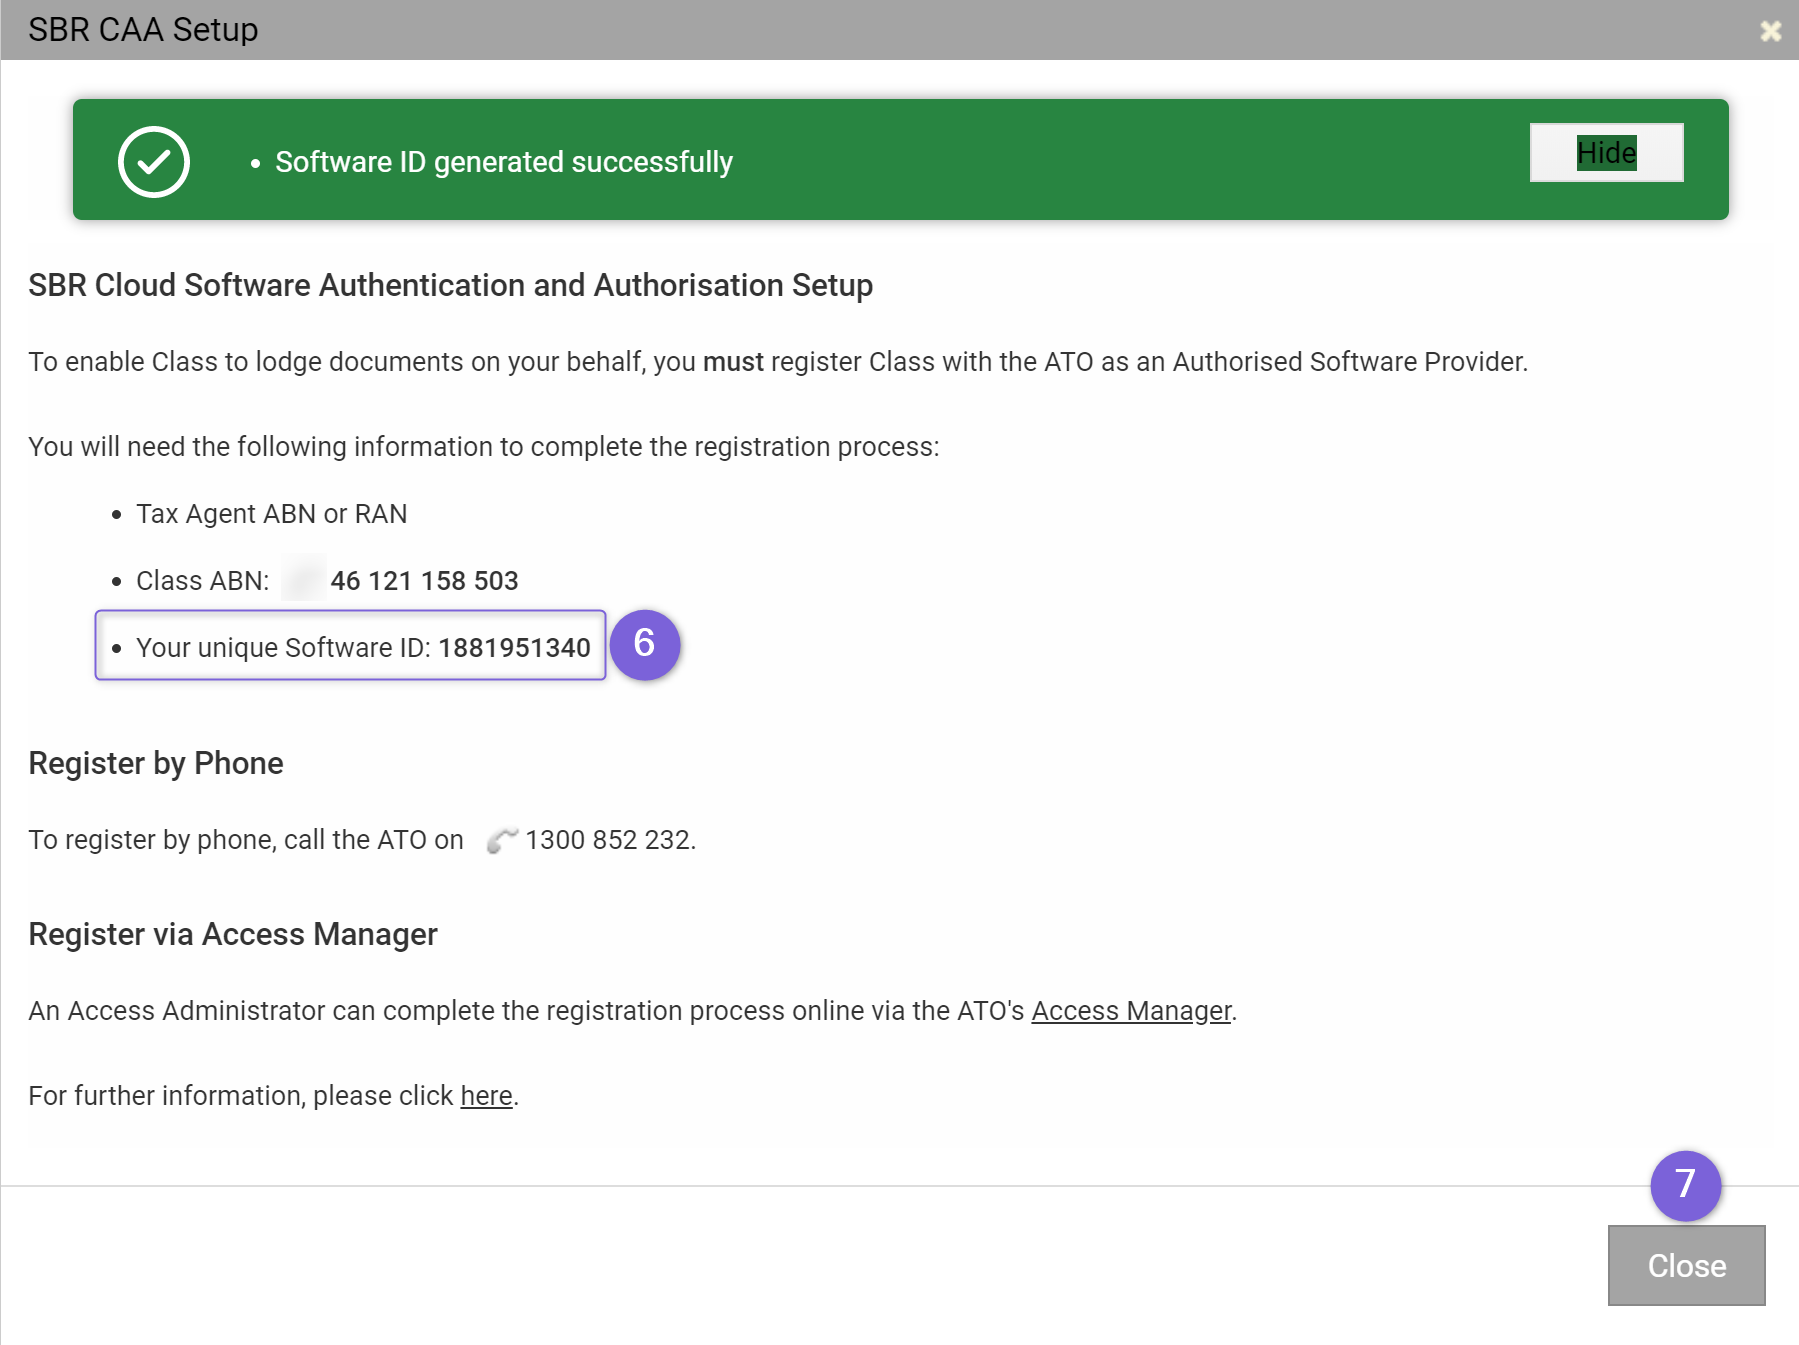Click the phone icon beside 1300 852 232
The width and height of the screenshot is (1799, 1345).
[x=502, y=841]
